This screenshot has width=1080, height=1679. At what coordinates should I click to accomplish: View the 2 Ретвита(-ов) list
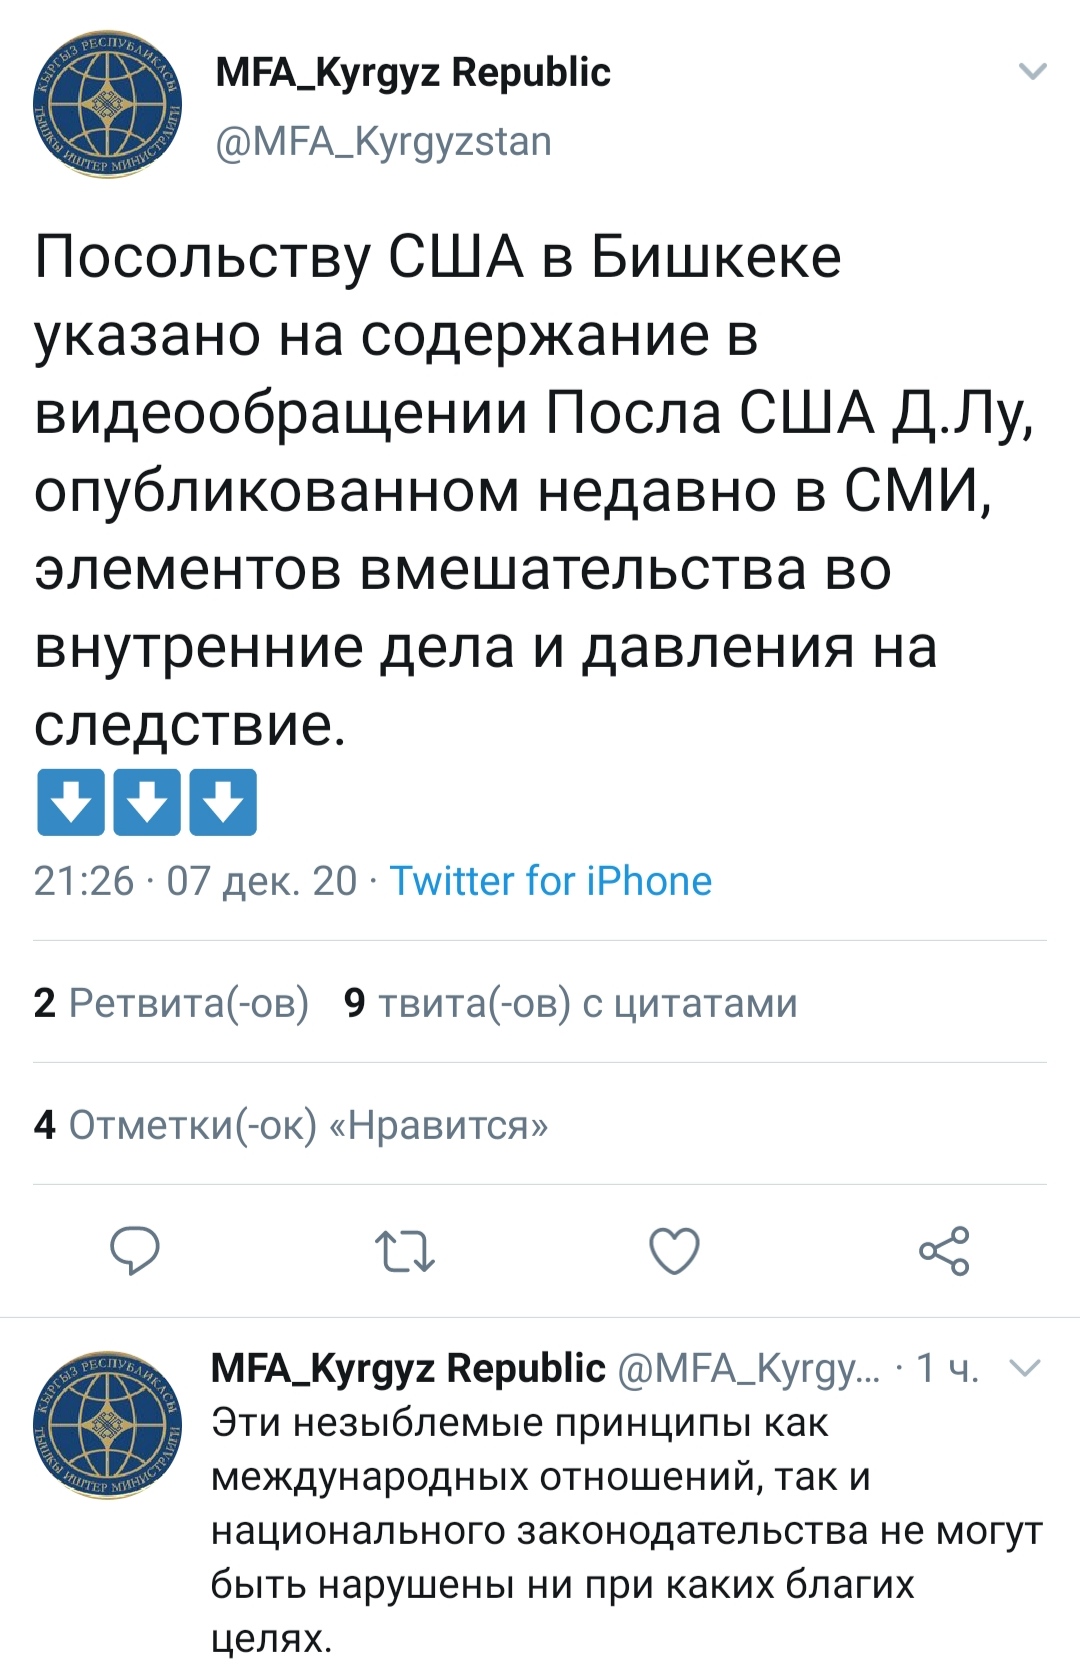[x=171, y=1002]
